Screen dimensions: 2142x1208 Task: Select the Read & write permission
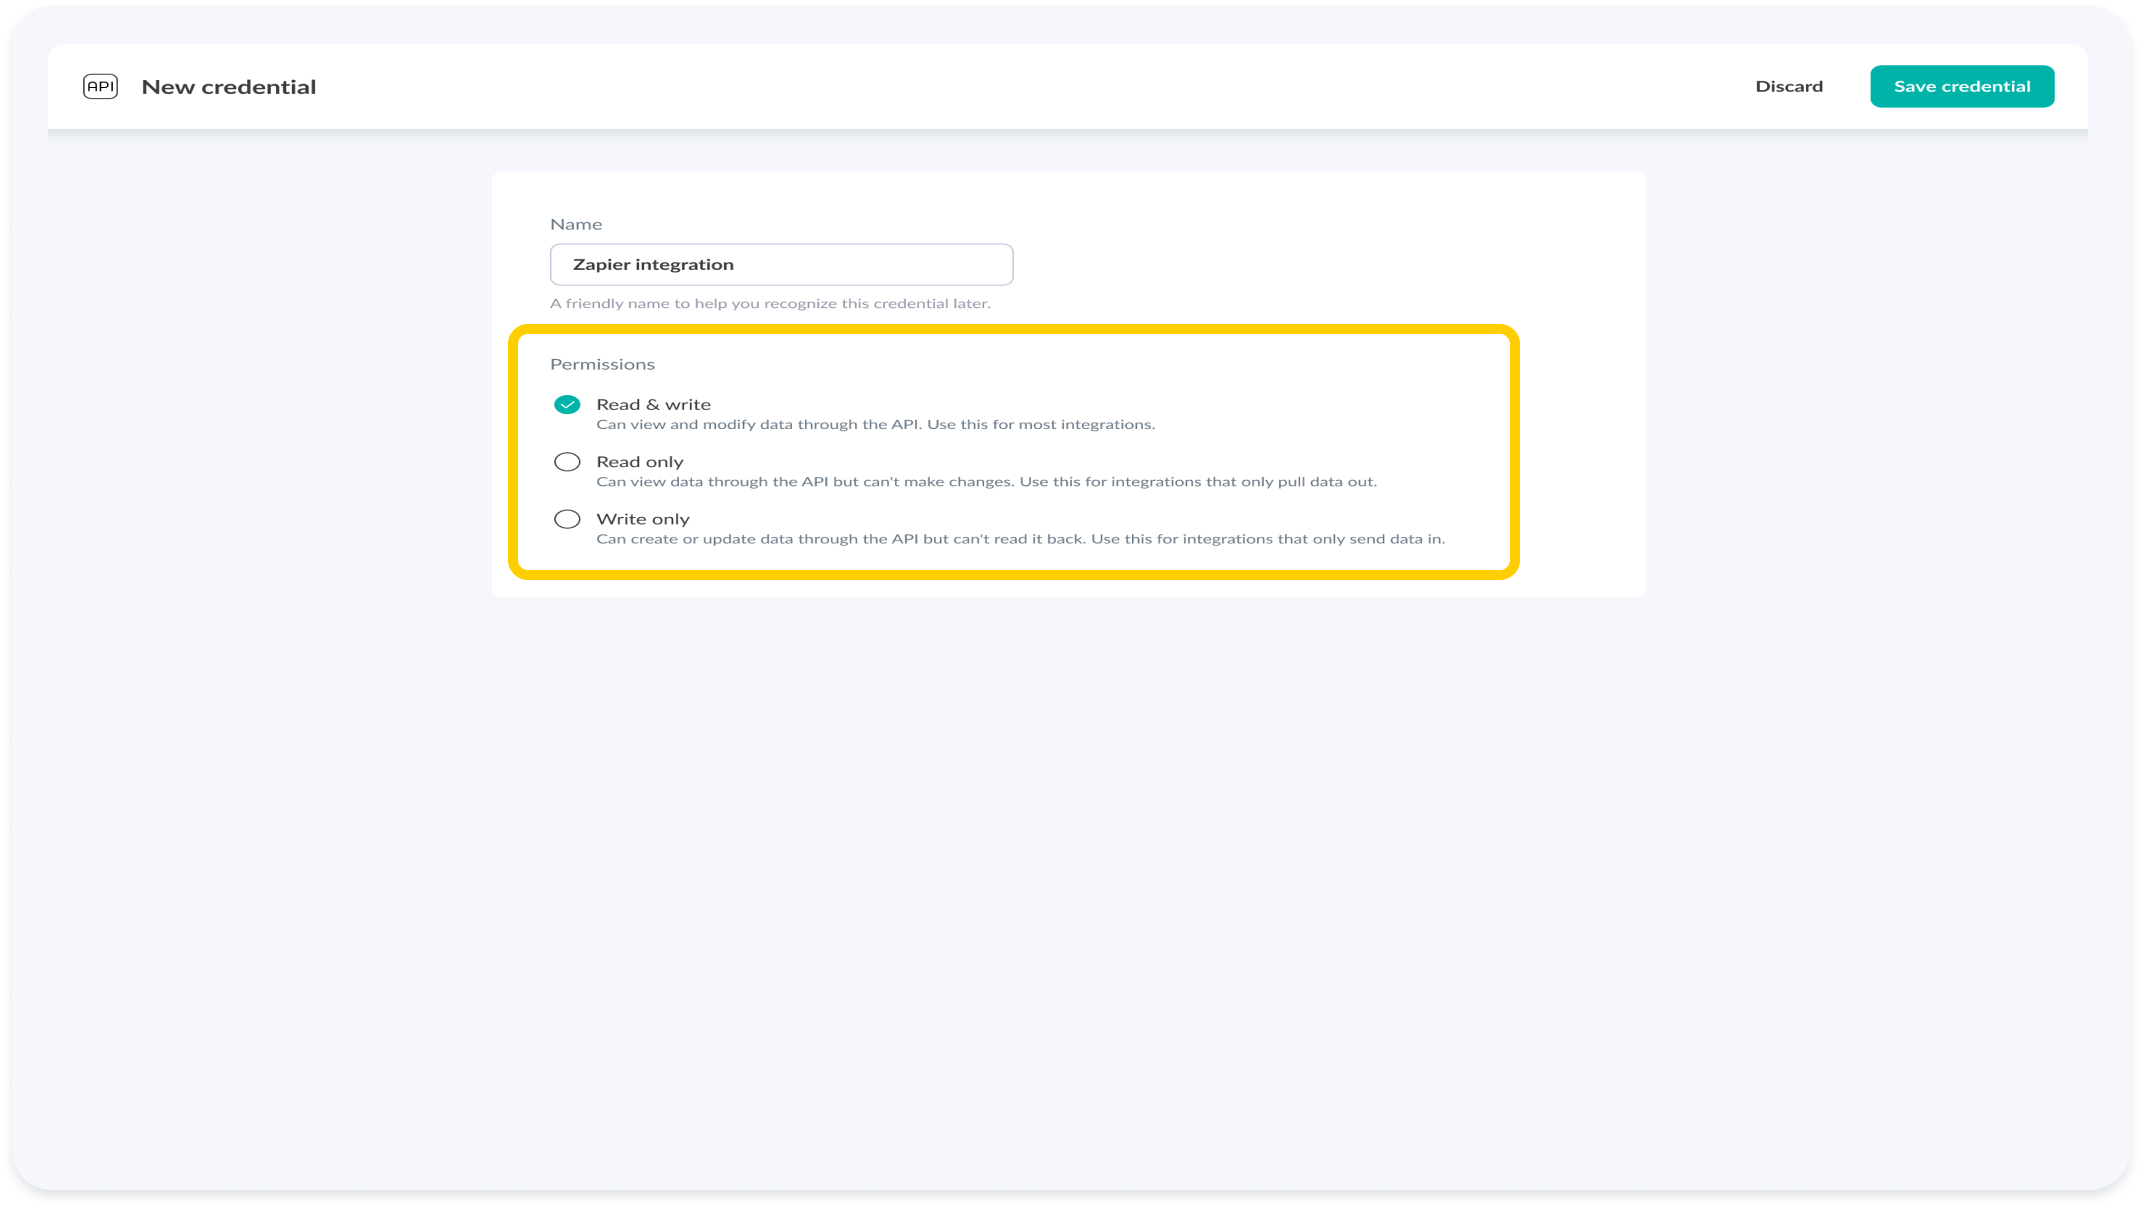point(567,404)
